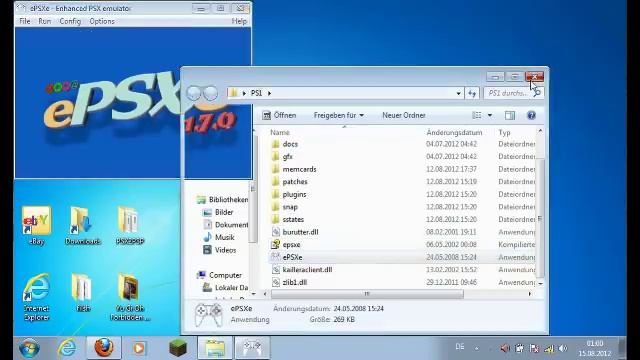Select Lokaler Datenträger in navigation pane

(x=231, y=288)
